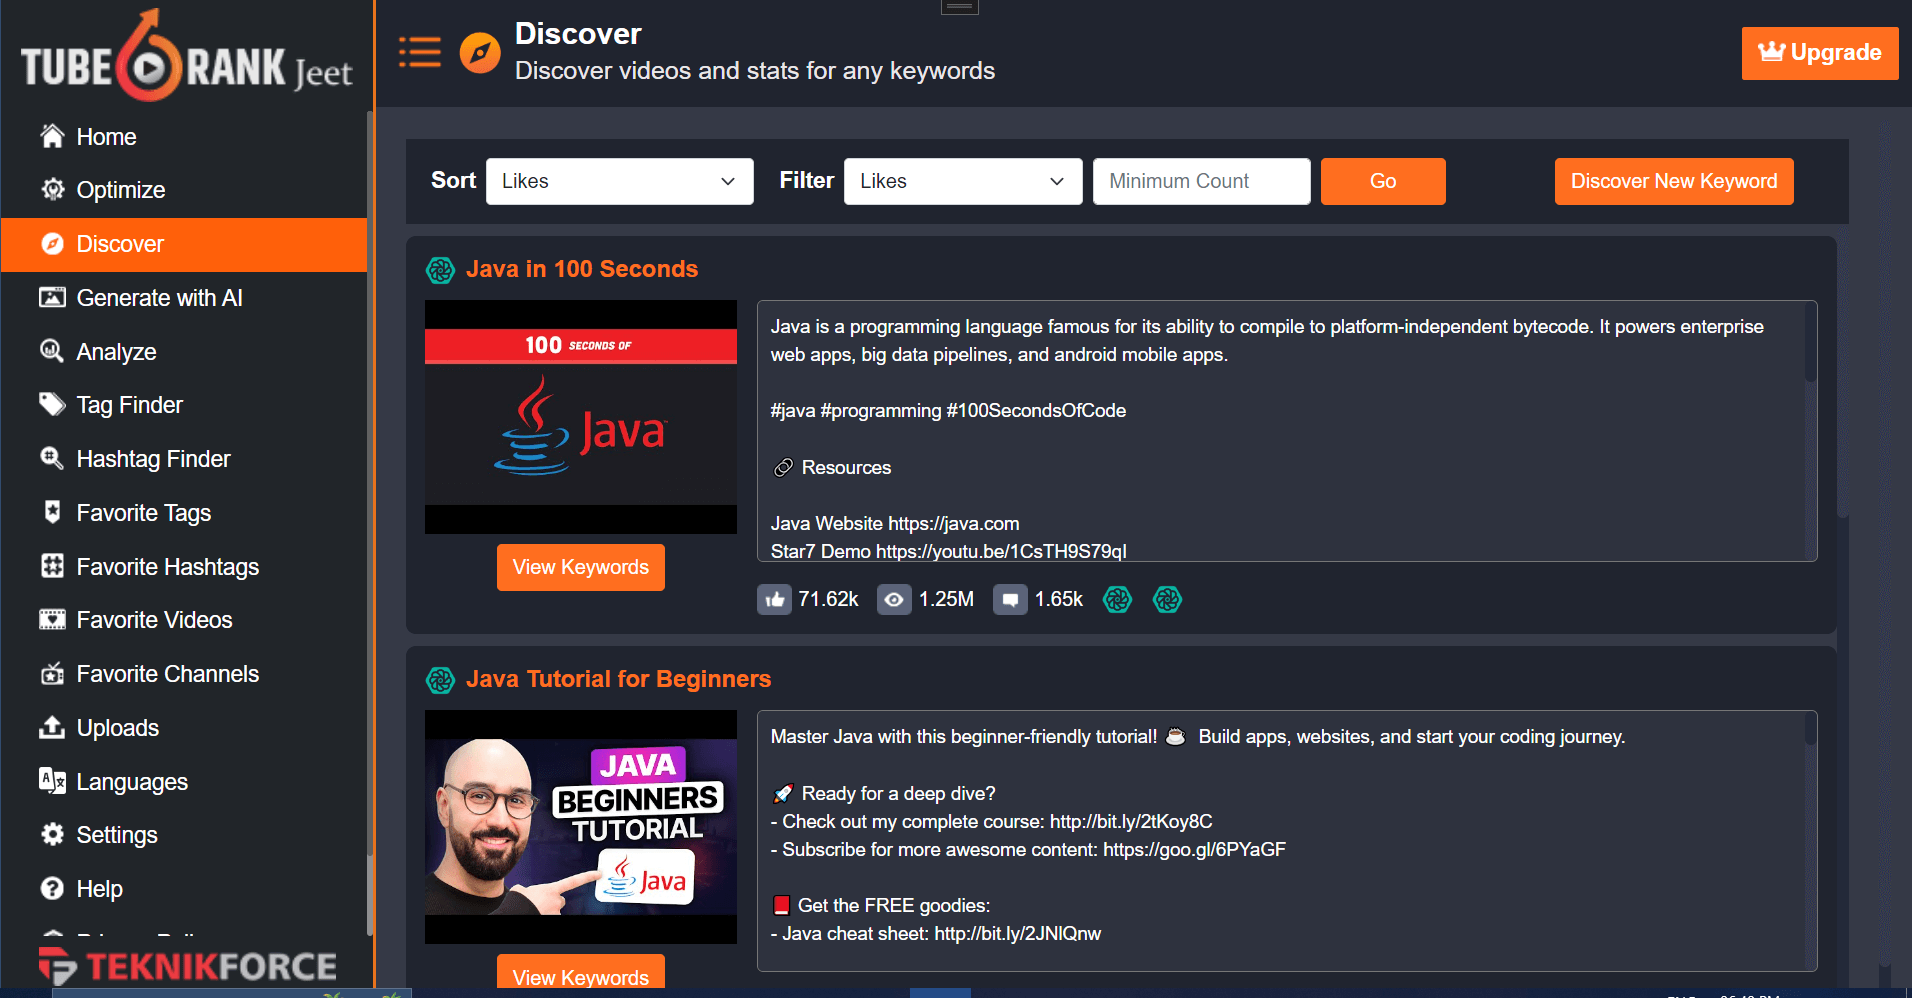Click the Favorite Channels icon

click(x=52, y=673)
